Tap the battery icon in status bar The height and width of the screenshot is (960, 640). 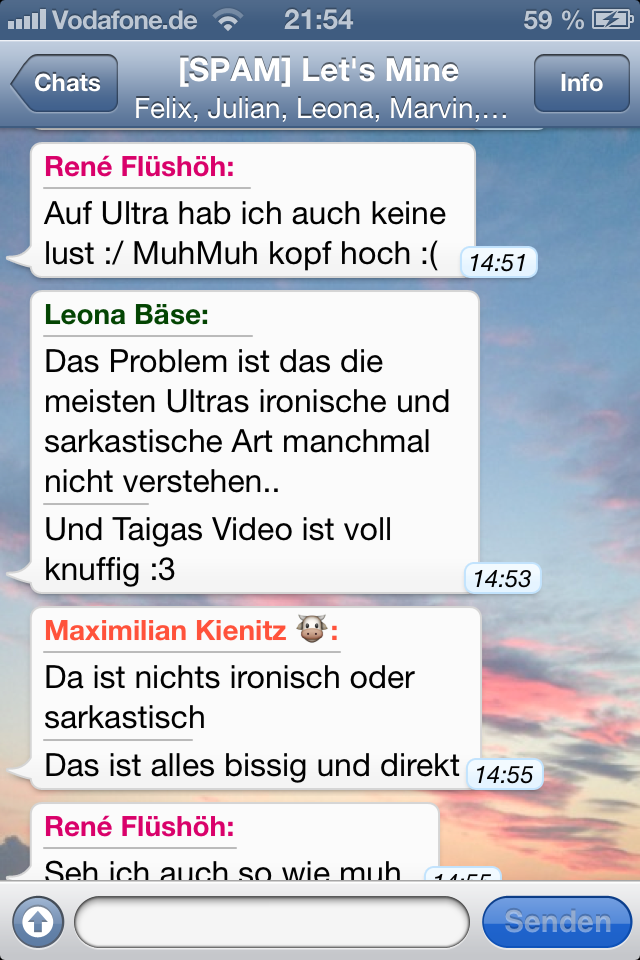(612, 20)
